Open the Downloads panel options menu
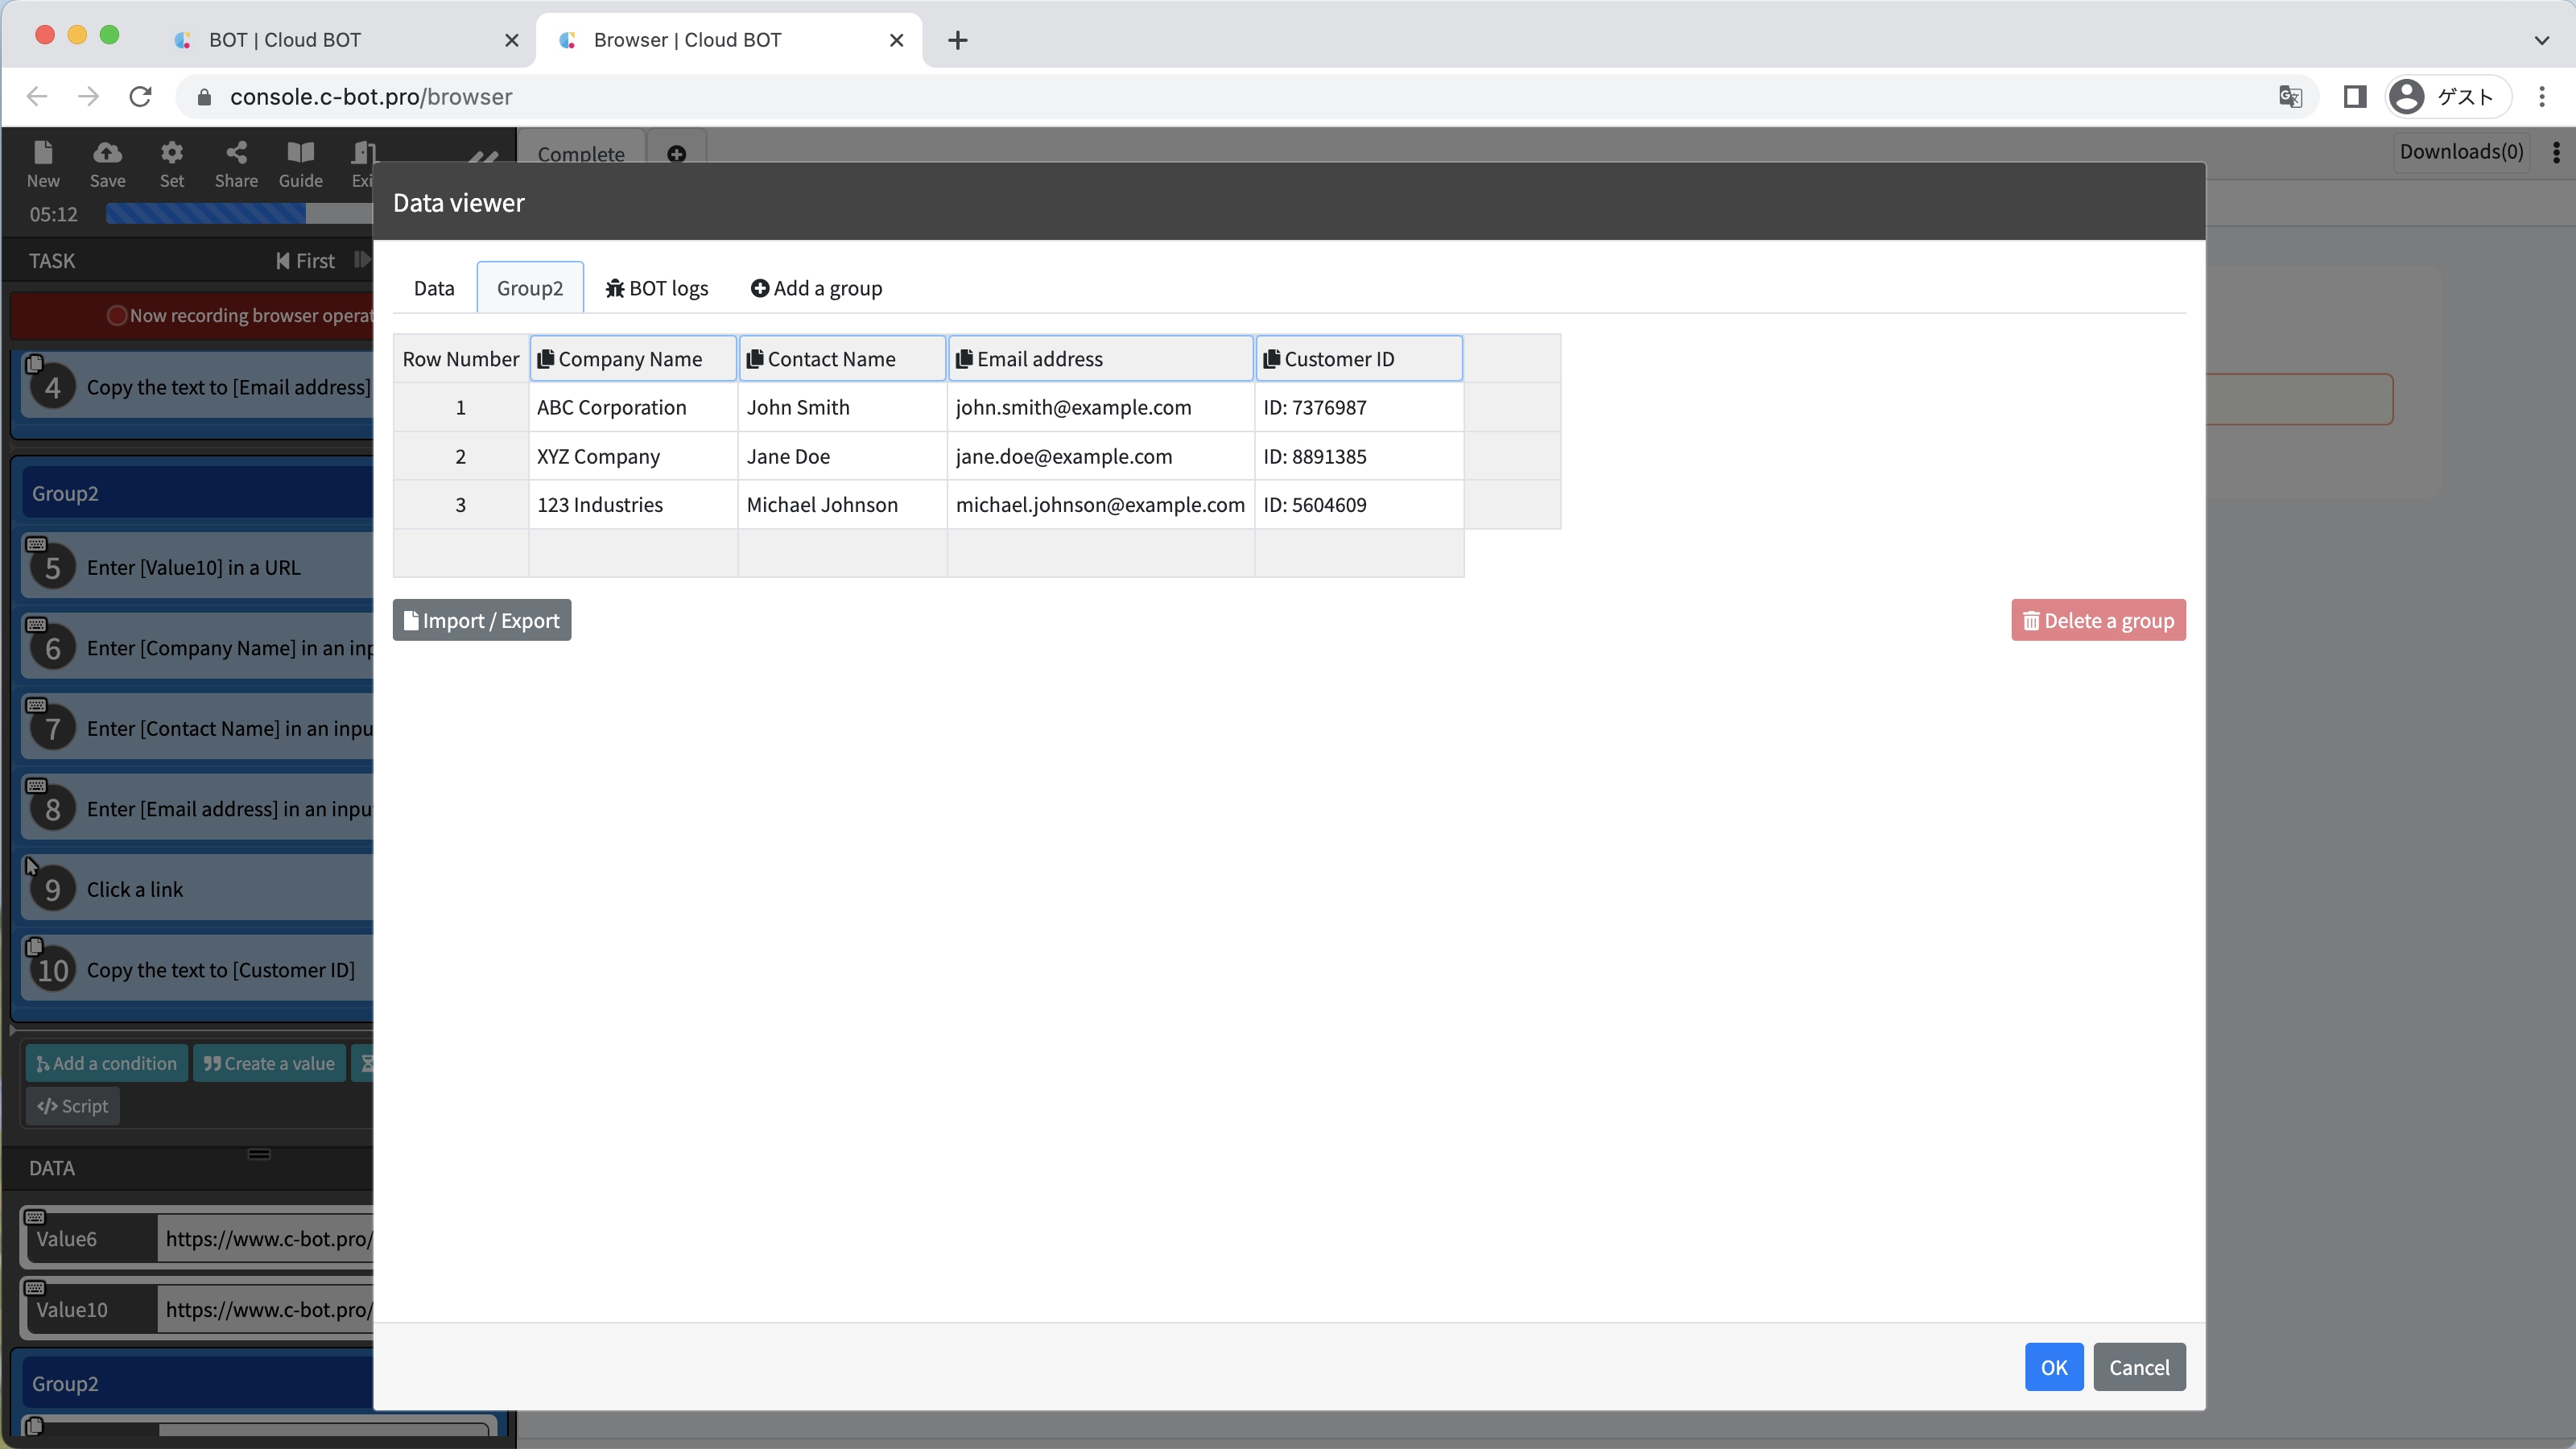Image resolution: width=2576 pixels, height=1449 pixels. coord(2556,152)
